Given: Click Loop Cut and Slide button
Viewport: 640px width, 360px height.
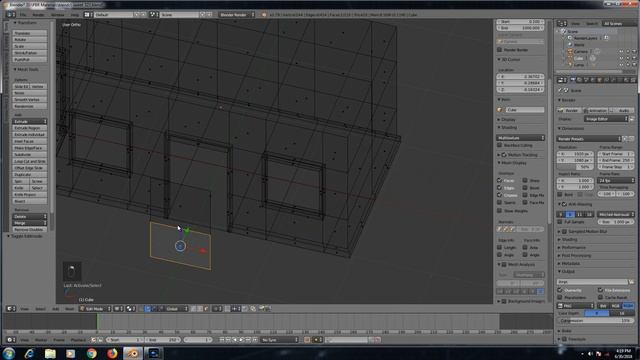Looking at the screenshot, I should [x=30, y=161].
